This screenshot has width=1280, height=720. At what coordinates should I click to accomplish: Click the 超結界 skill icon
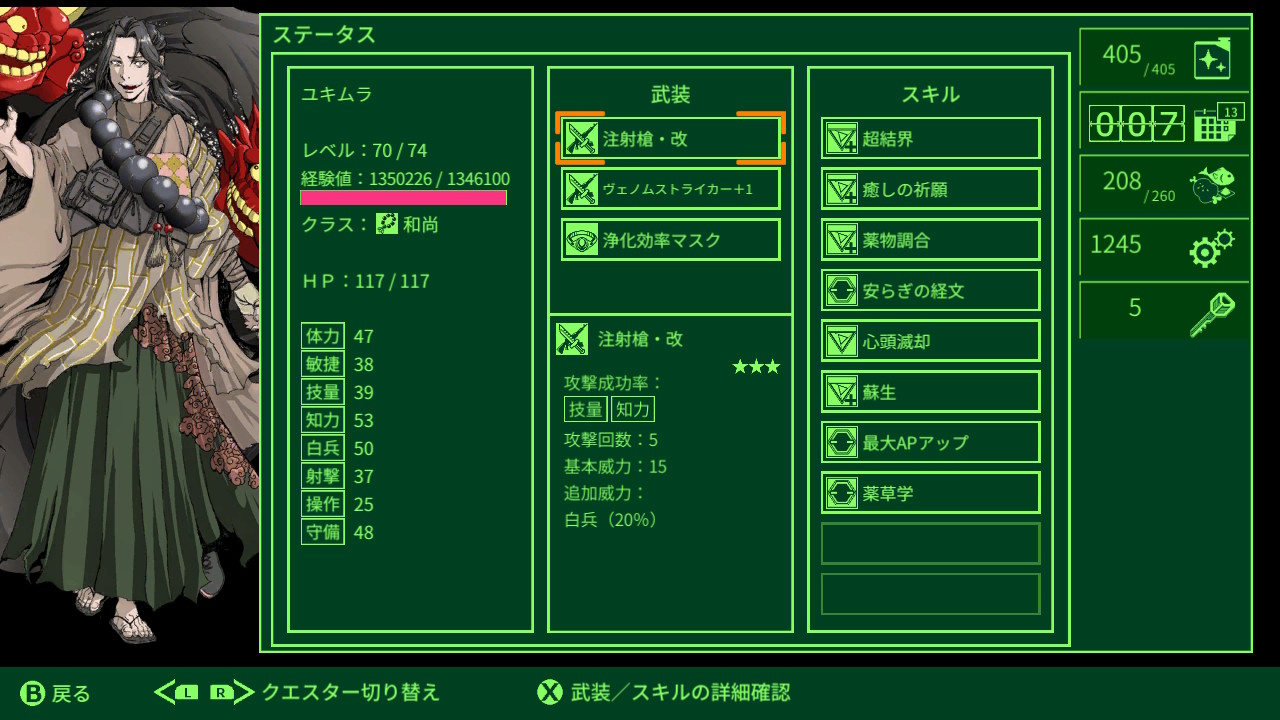(841, 139)
